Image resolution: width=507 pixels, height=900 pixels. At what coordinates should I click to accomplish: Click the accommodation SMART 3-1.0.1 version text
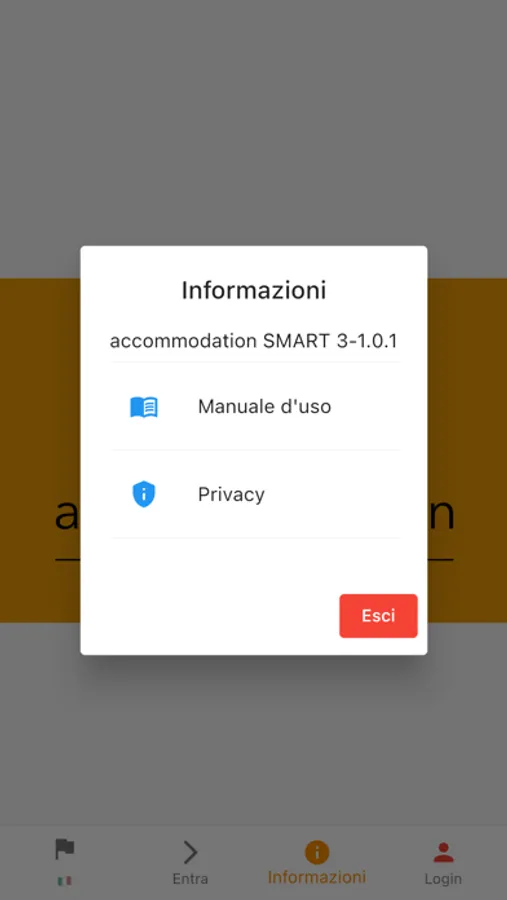(254, 341)
